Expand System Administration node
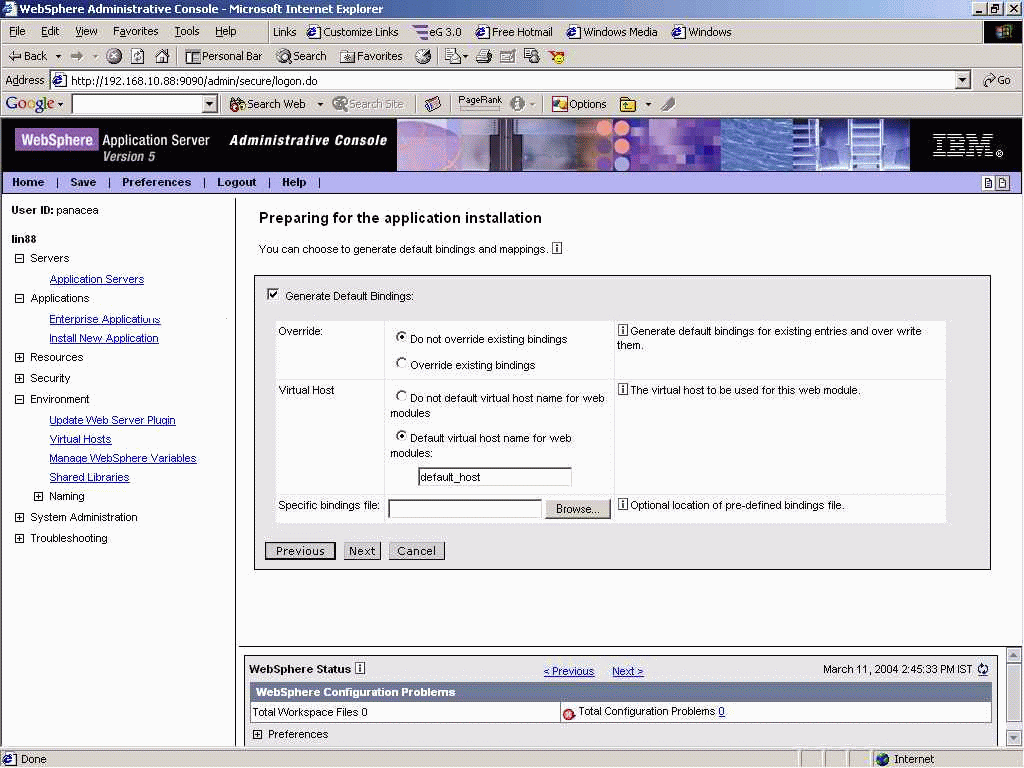Image resolution: width=1024 pixels, height=768 pixels. pos(20,517)
